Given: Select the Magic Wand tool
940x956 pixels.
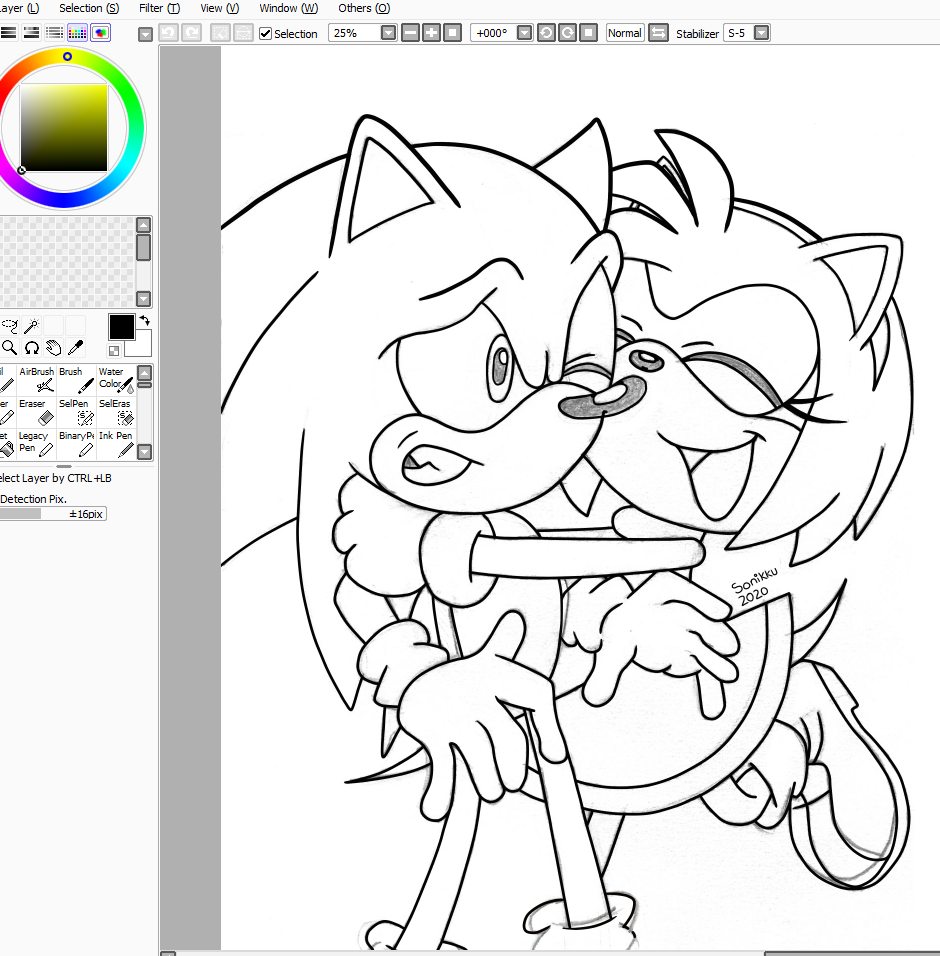Looking at the screenshot, I should point(32,326).
